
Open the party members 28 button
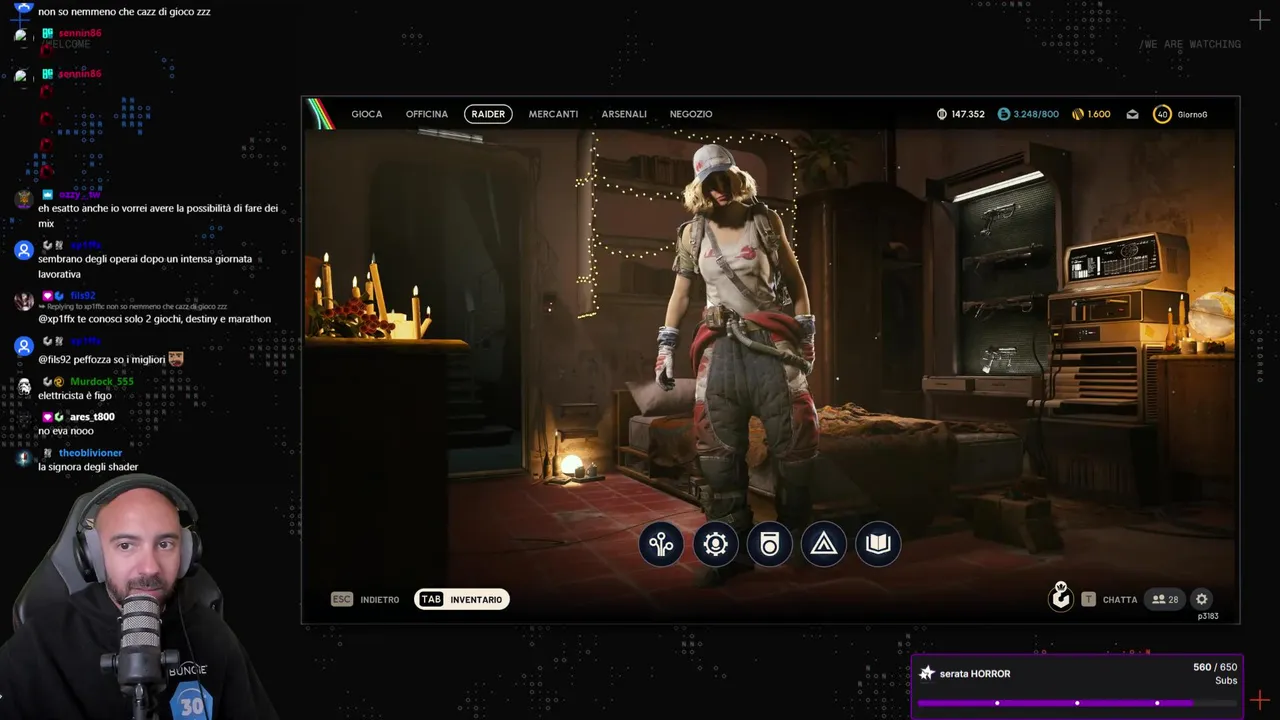click(x=1165, y=599)
